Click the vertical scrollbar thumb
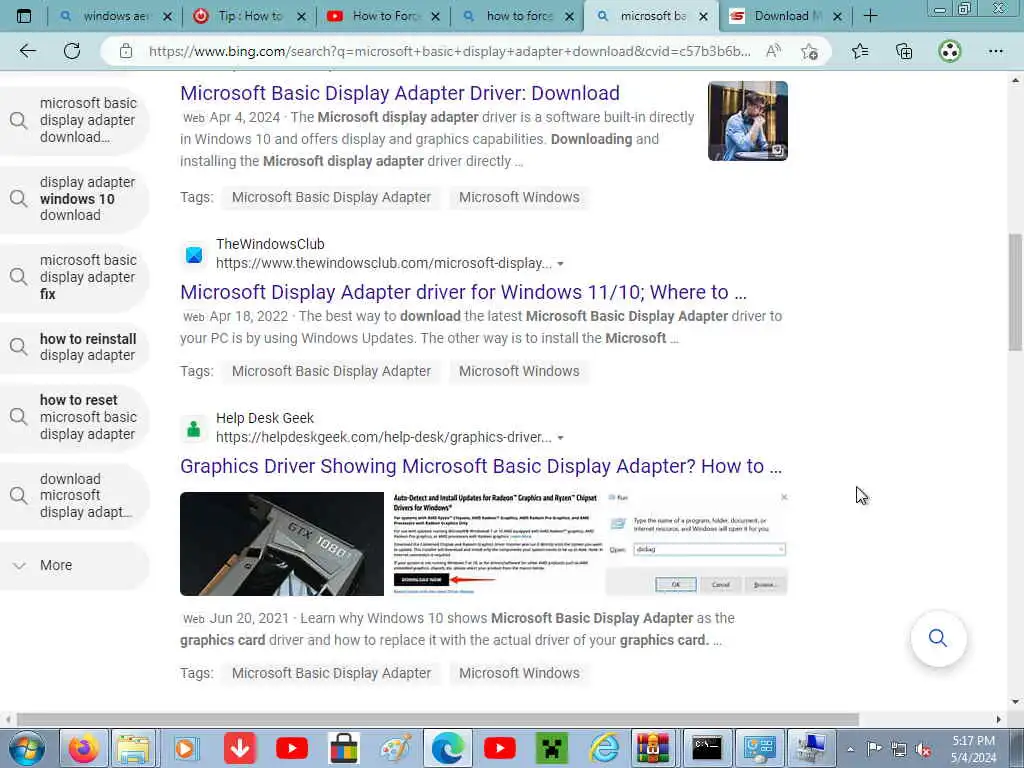 click(1015, 293)
